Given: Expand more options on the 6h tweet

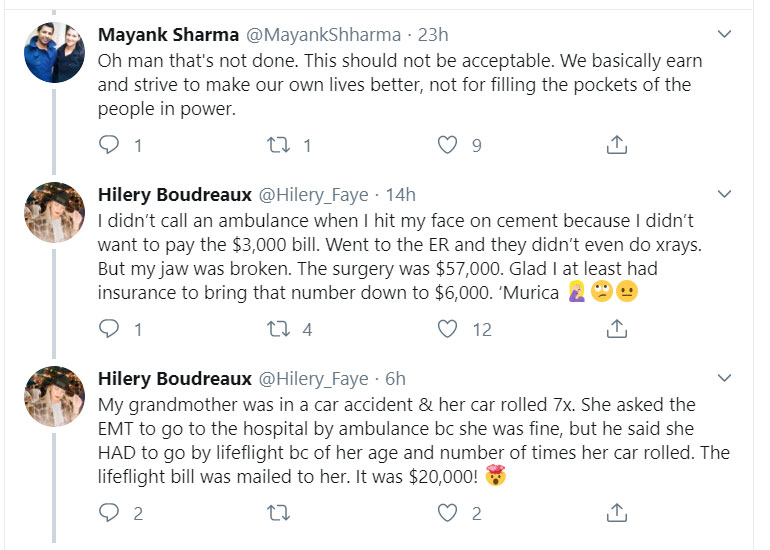Looking at the screenshot, I should tap(725, 377).
